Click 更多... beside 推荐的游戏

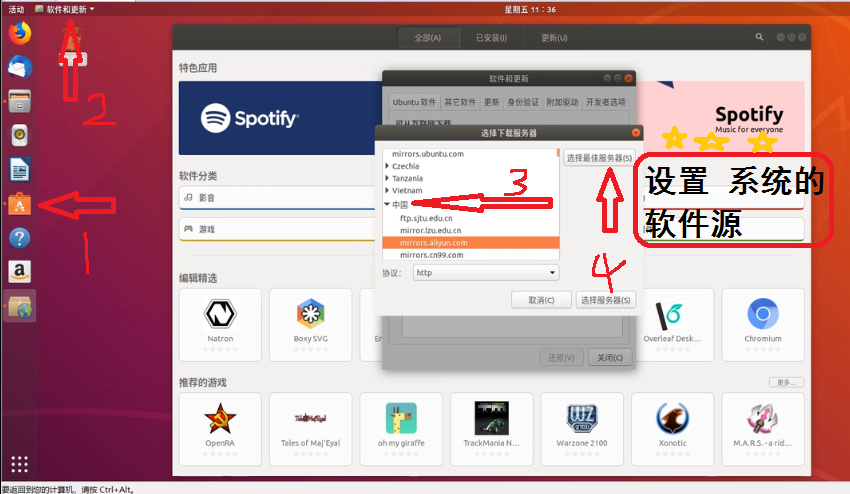click(786, 382)
